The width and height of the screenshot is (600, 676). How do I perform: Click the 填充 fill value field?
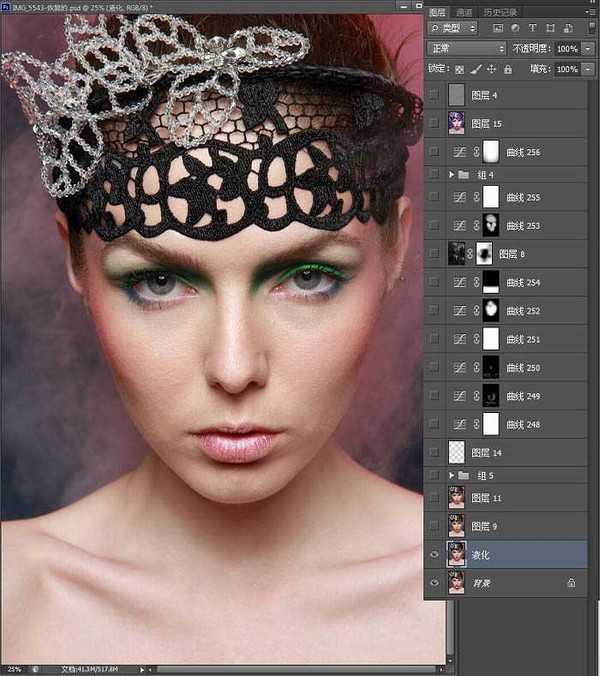(565, 69)
